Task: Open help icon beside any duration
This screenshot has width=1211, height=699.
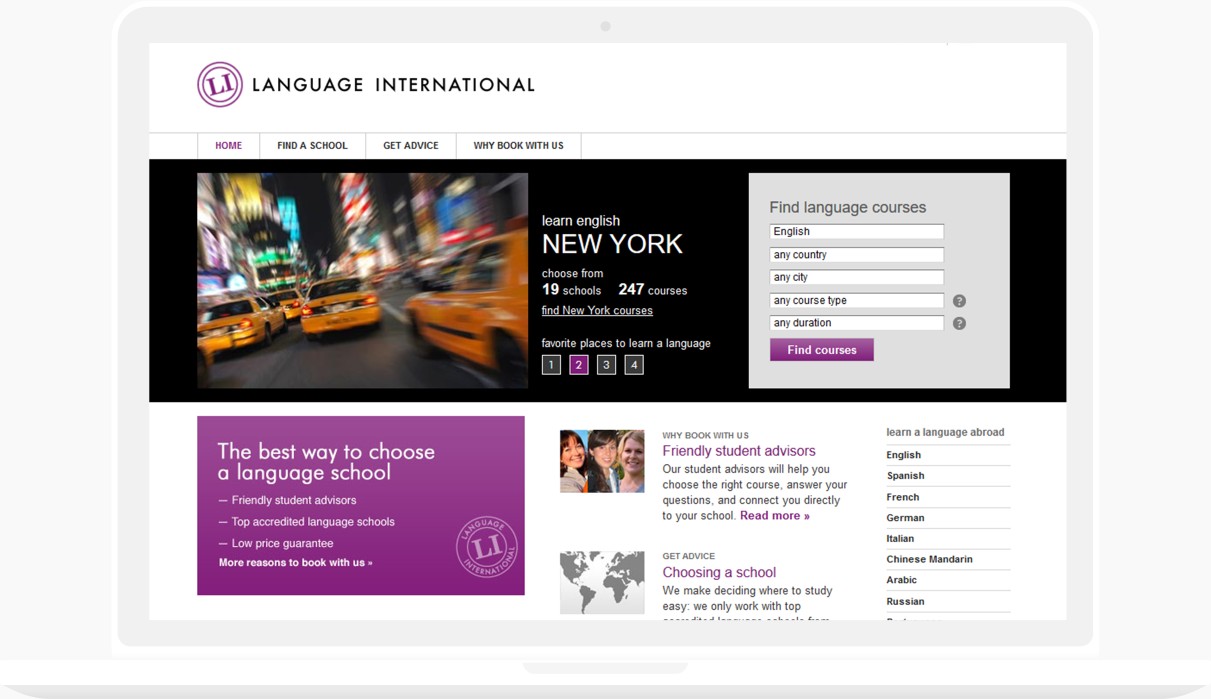Action: point(959,323)
